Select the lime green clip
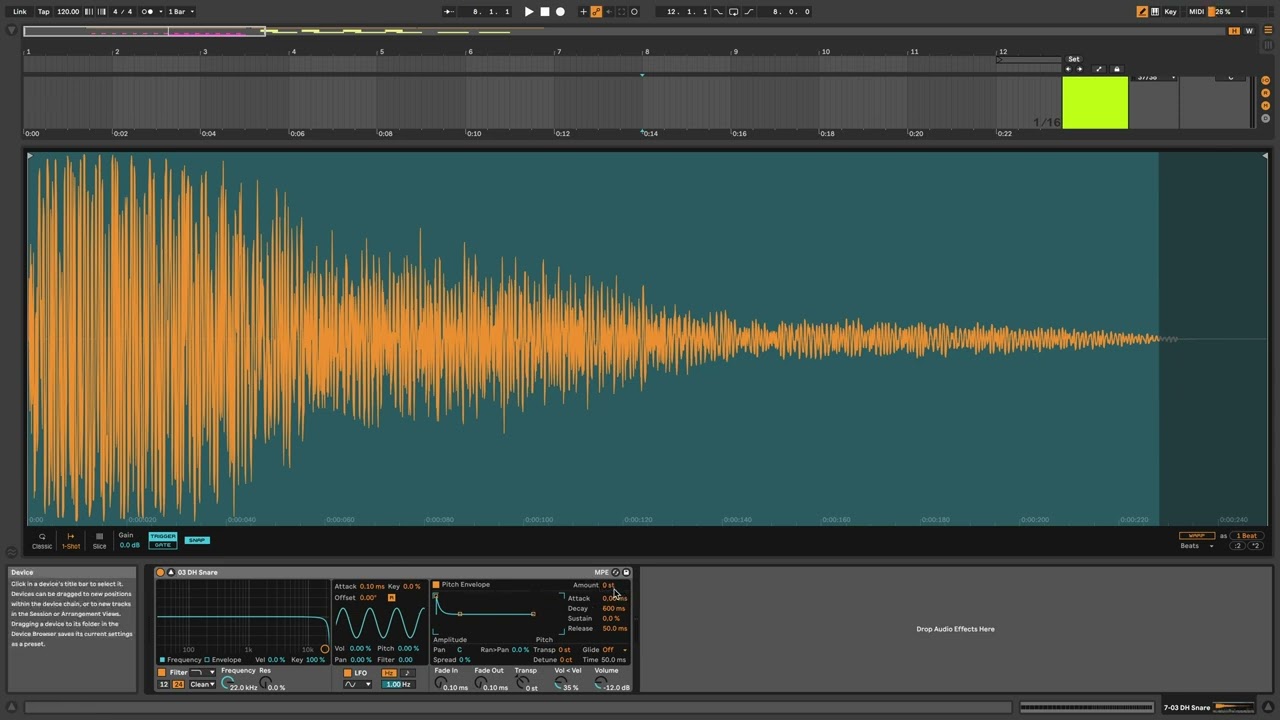The width and height of the screenshot is (1280, 720). tap(1095, 103)
